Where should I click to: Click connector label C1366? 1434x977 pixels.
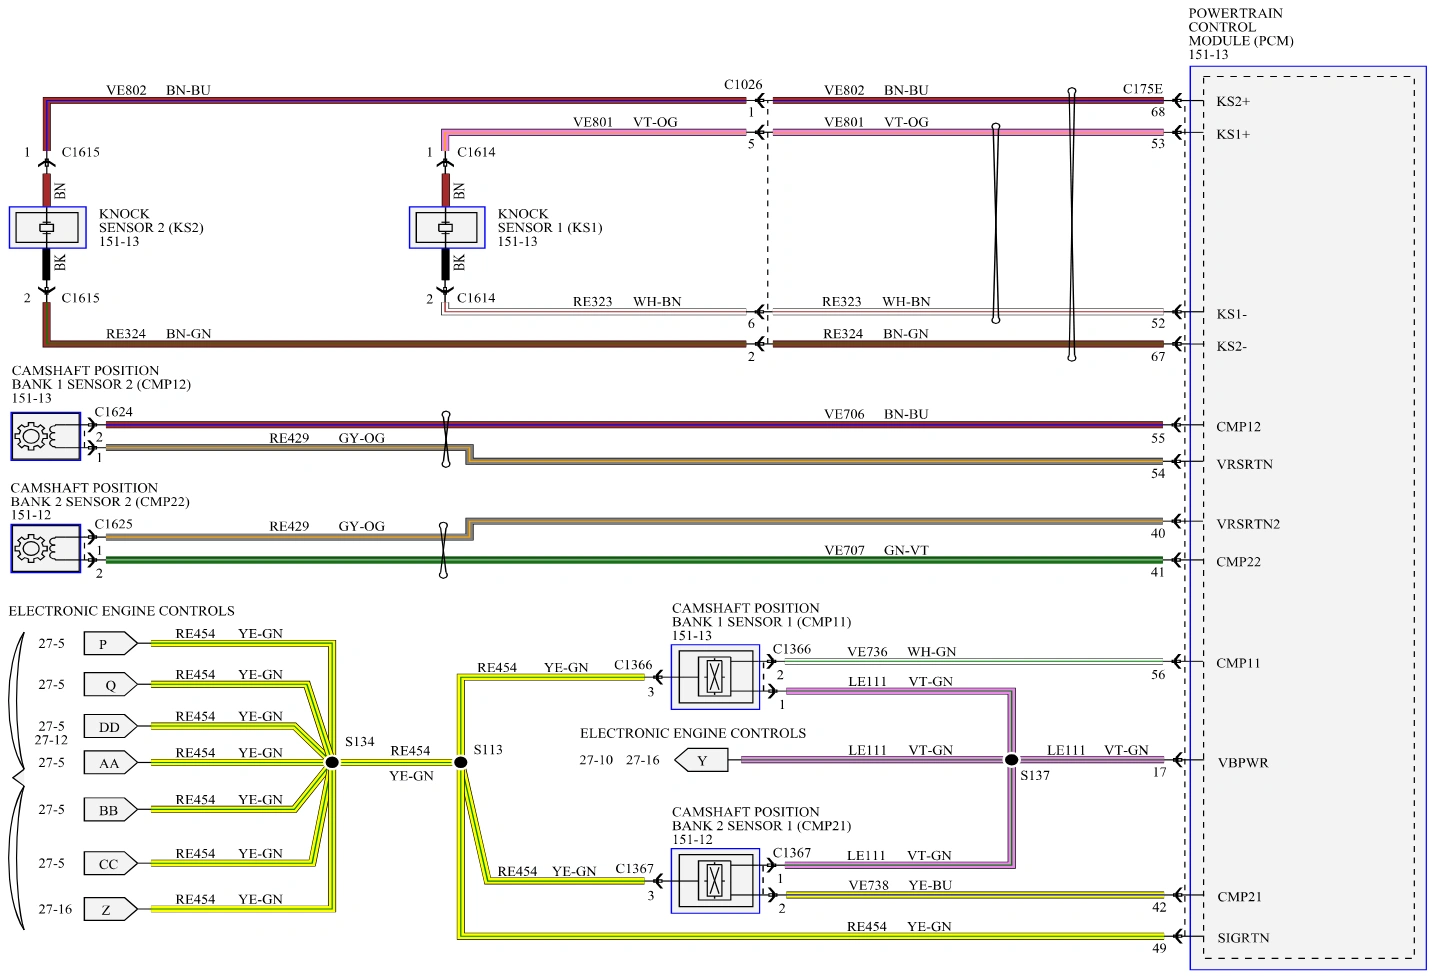pos(633,665)
